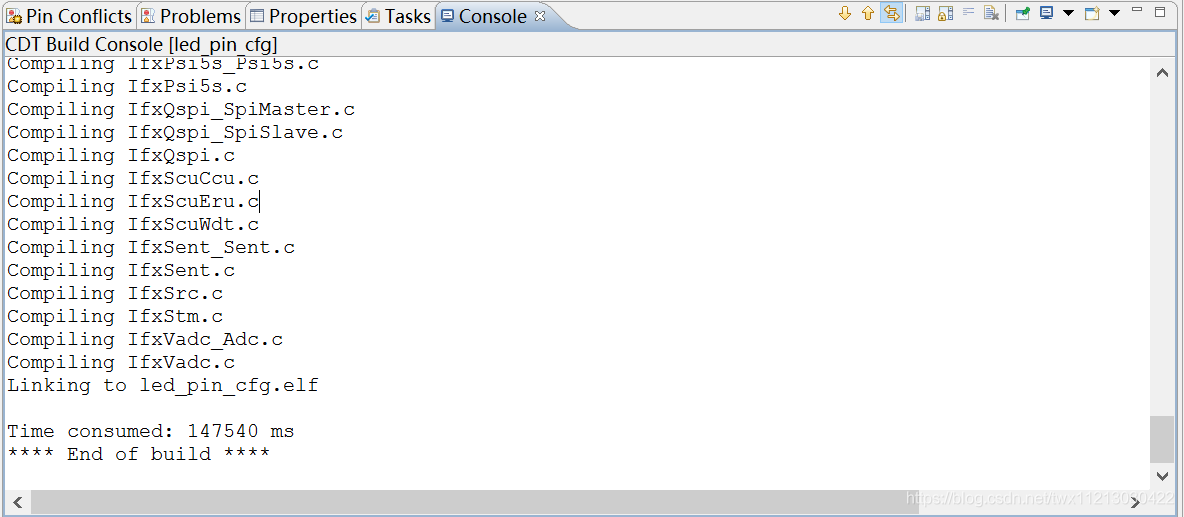
Task: Click the Next Error down arrow icon
Action: click(845, 14)
